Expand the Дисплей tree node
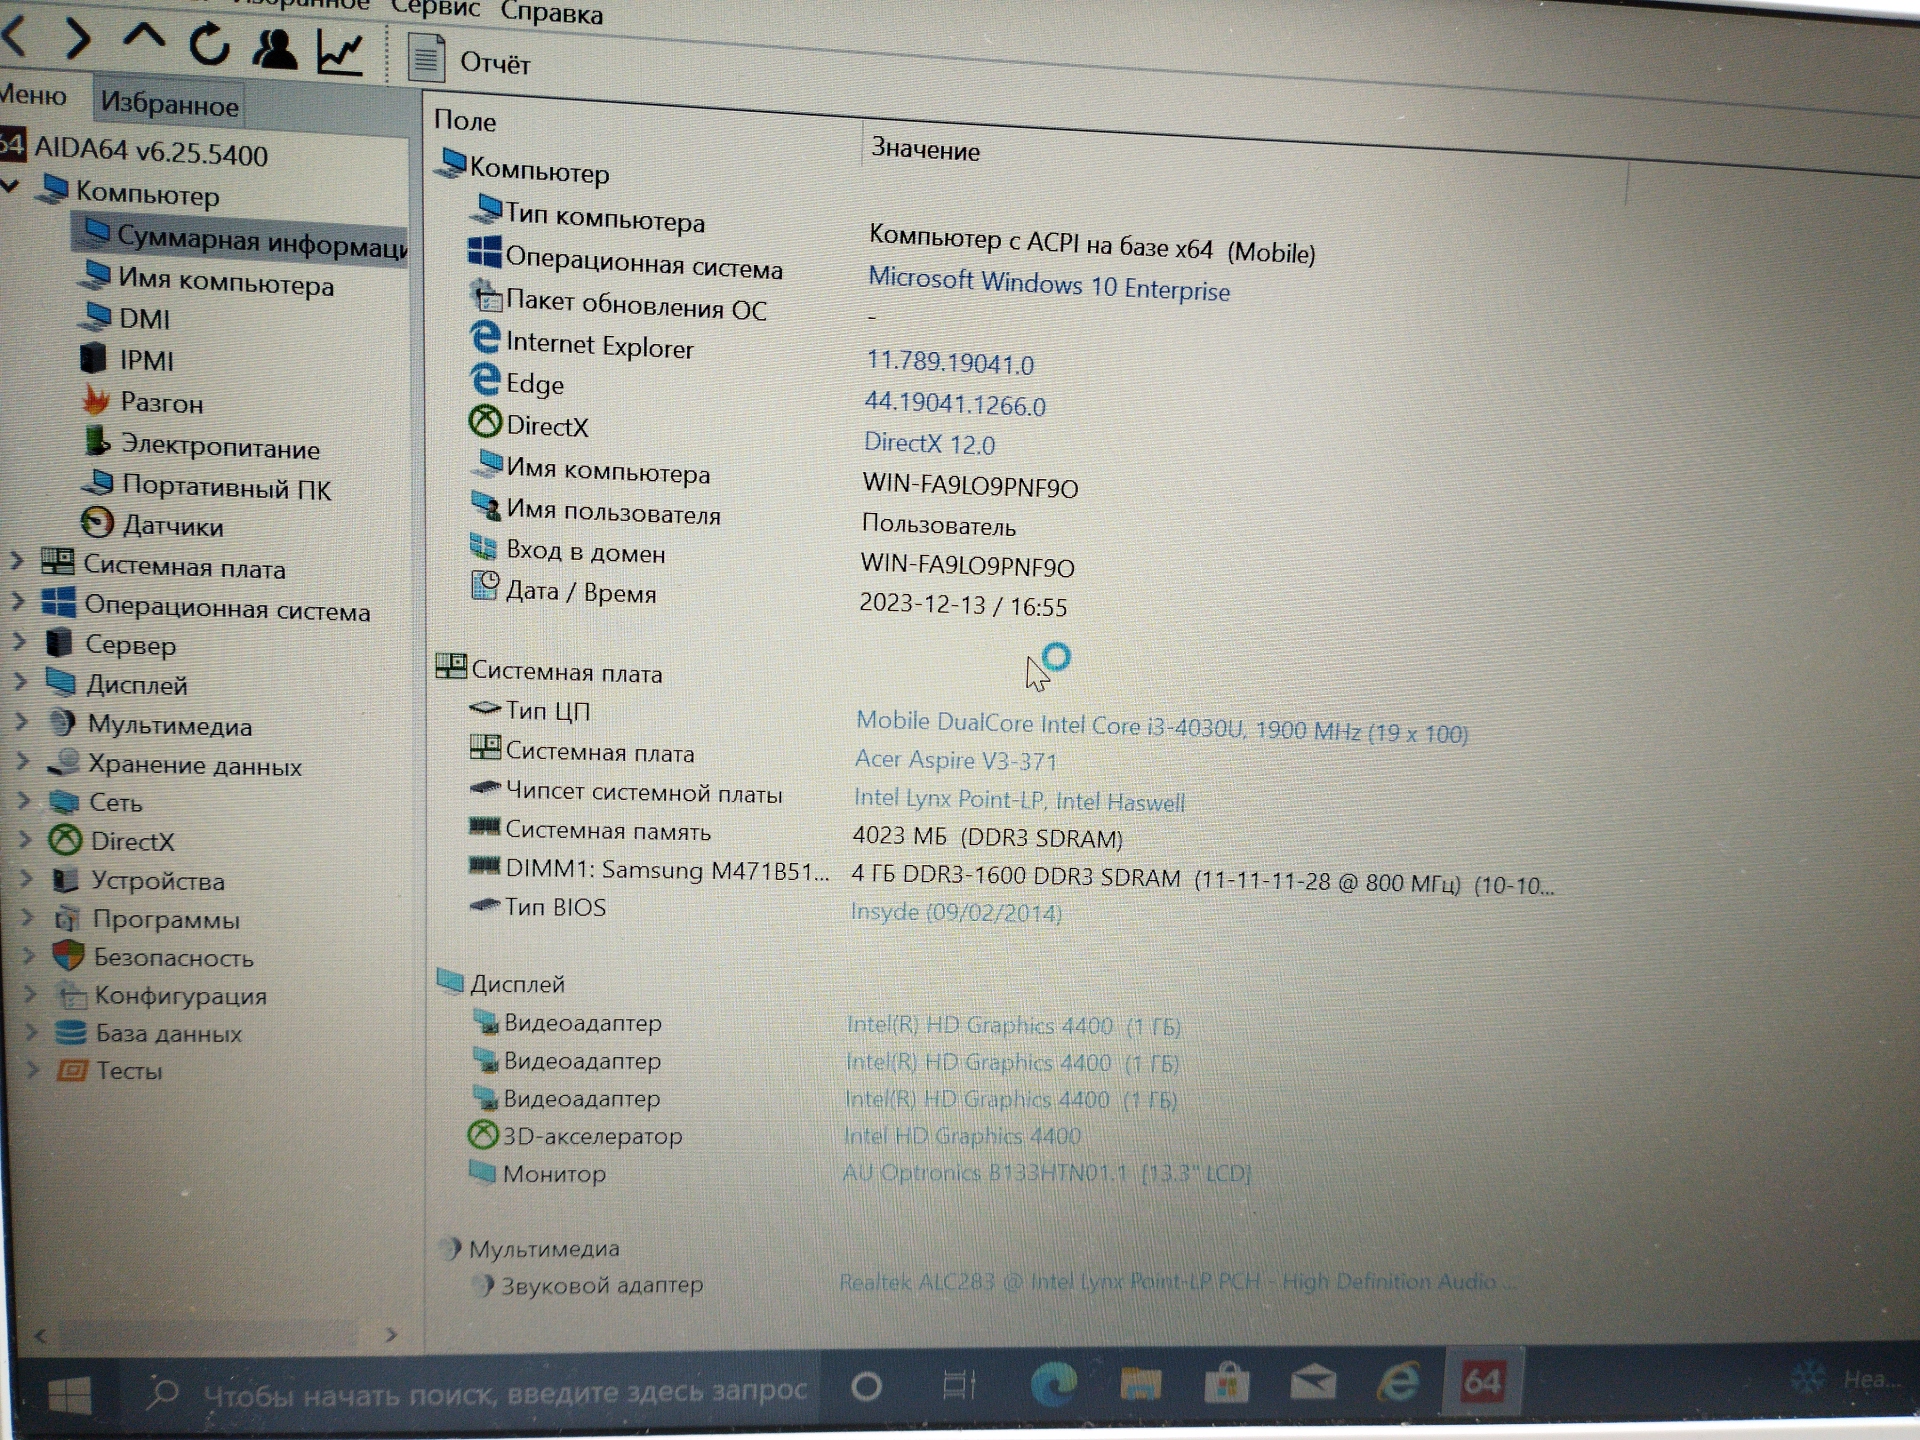Viewport: 1920px width, 1440px height. coord(20,681)
